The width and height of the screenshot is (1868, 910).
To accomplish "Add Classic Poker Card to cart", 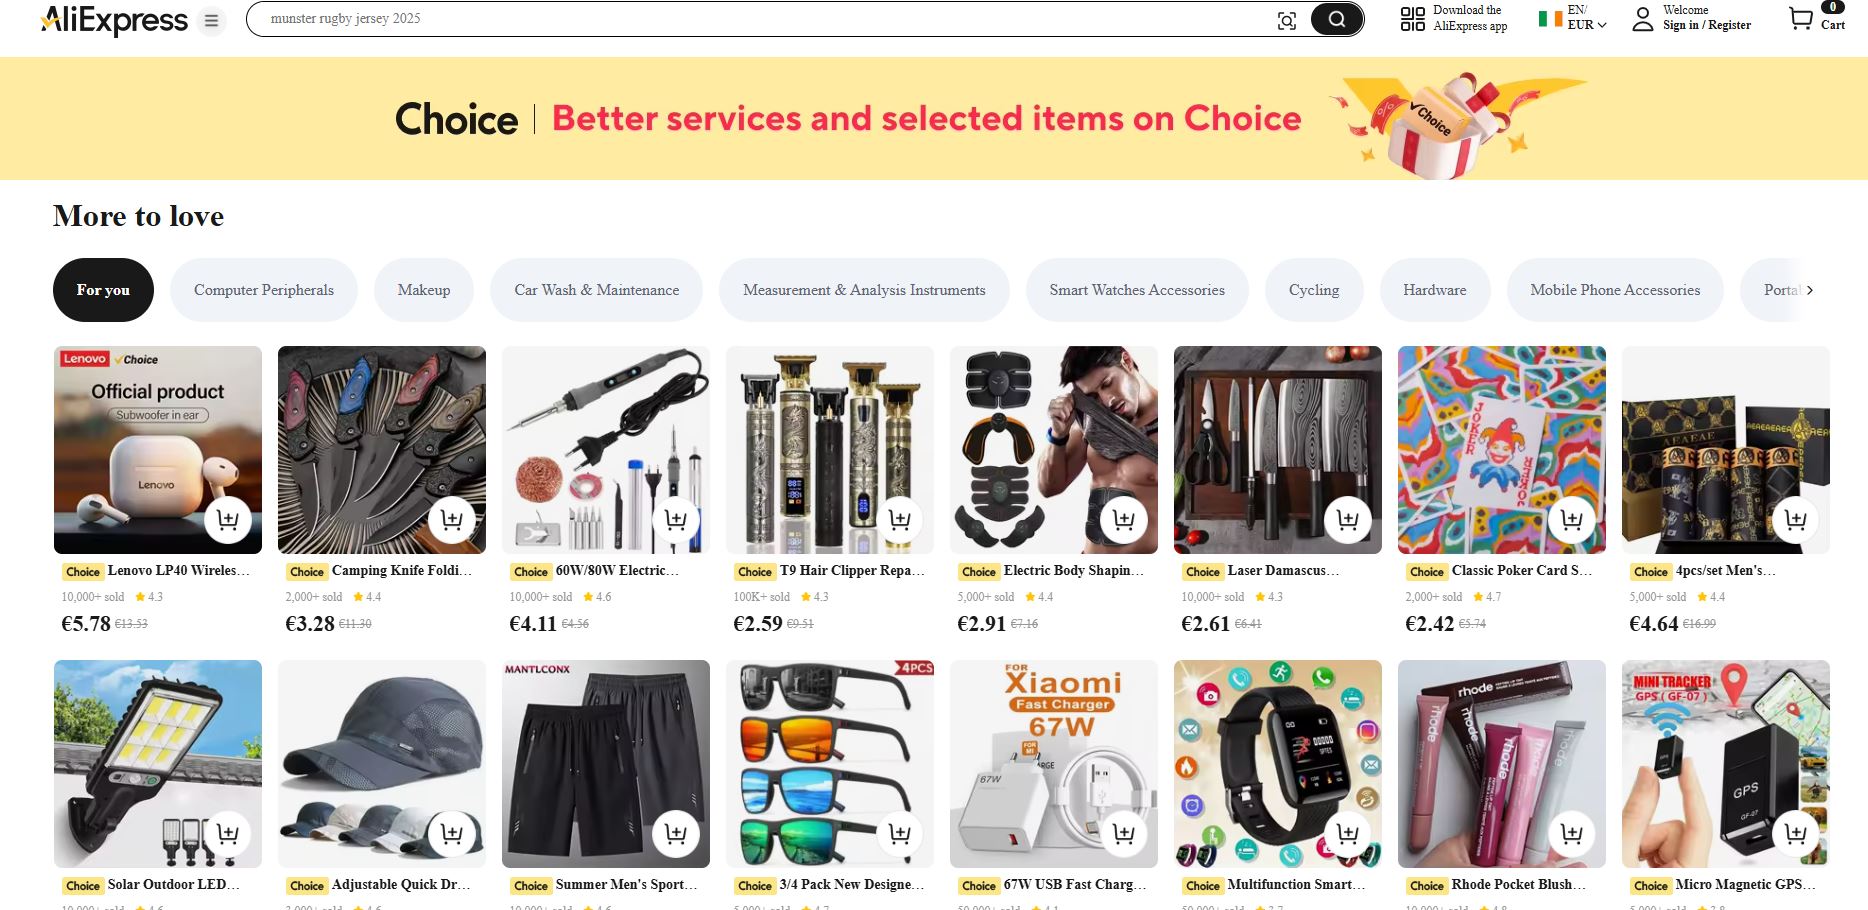I will click(x=1572, y=520).
